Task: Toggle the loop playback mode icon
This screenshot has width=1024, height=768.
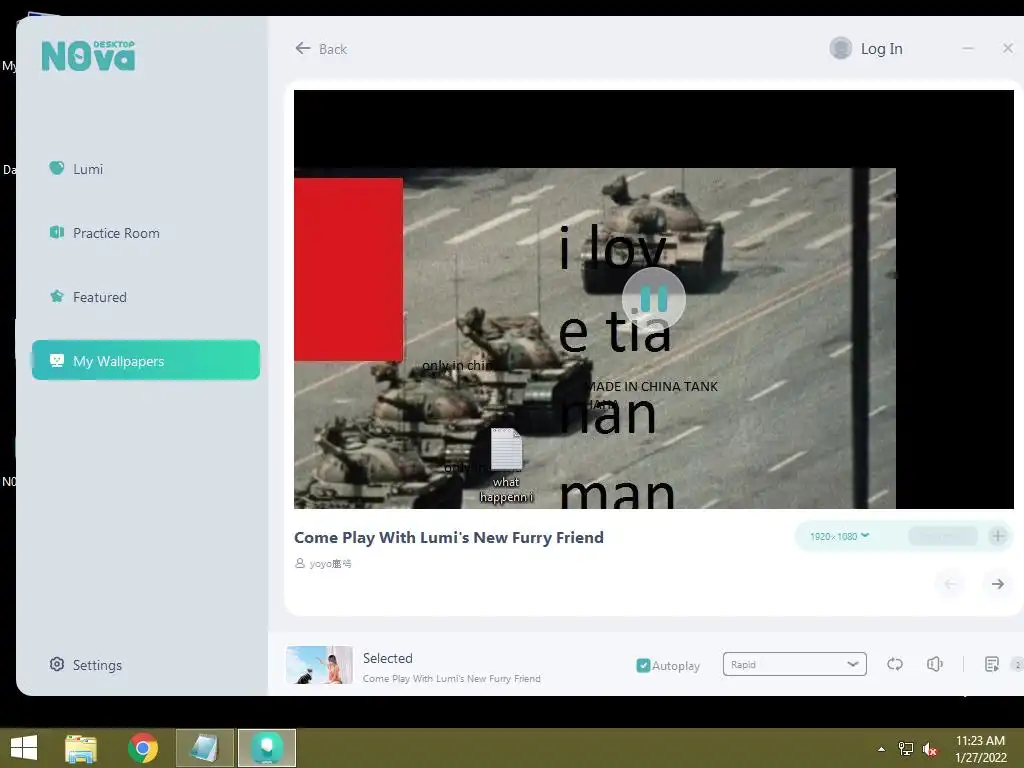Action: (895, 664)
